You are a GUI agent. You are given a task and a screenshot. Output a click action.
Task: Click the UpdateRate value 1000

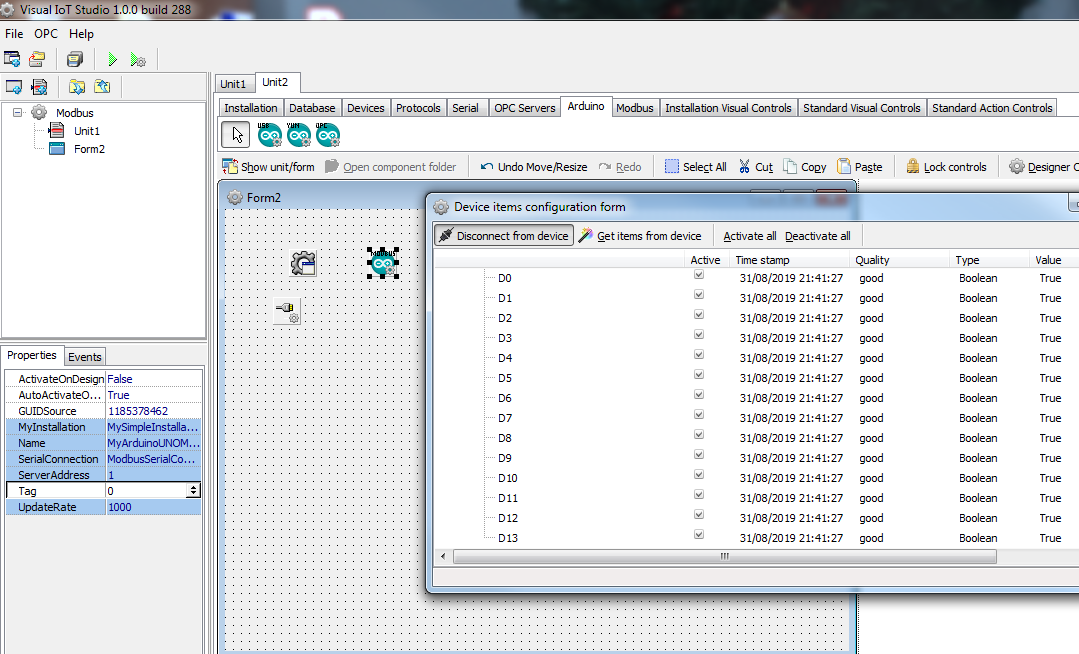153,507
